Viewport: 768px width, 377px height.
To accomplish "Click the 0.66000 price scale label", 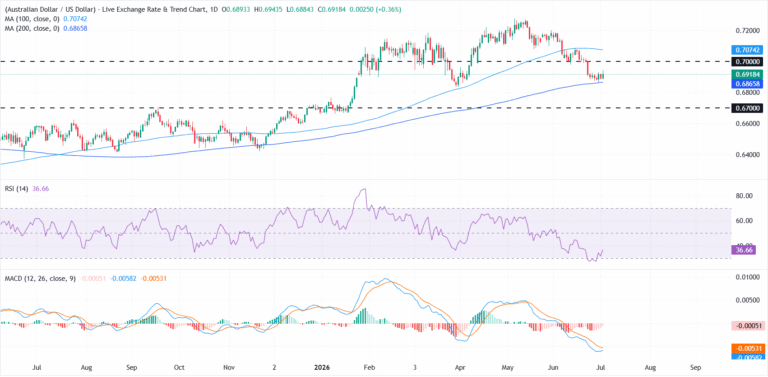I will [x=748, y=124].
